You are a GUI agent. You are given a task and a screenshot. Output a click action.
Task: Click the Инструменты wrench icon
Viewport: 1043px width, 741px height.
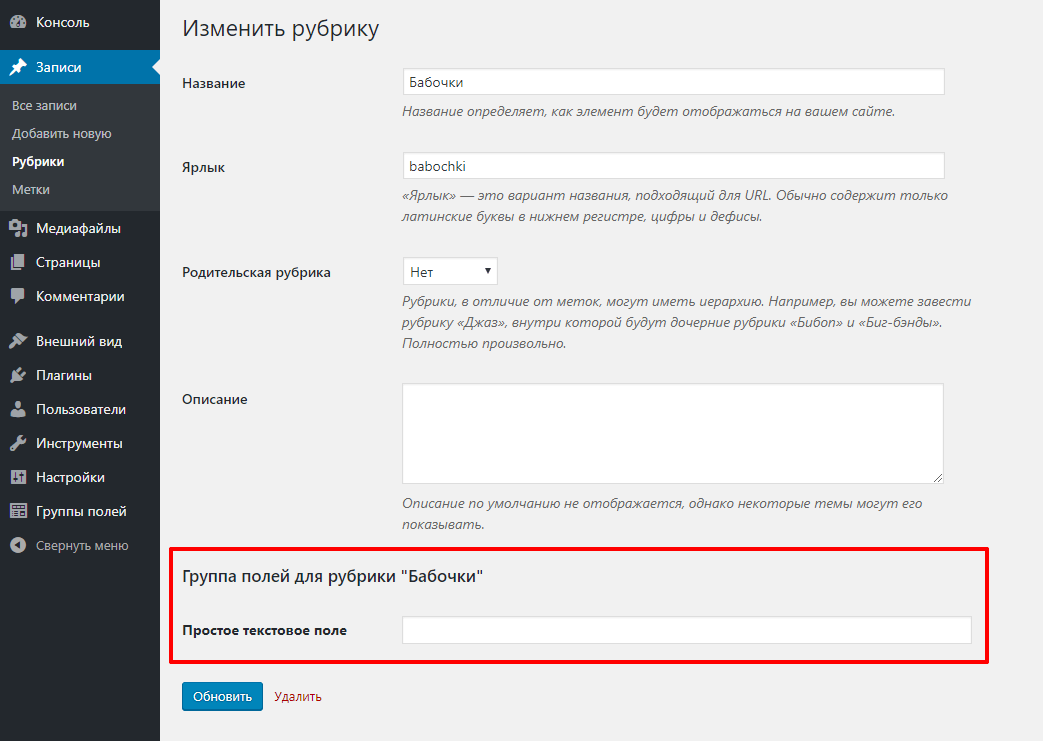click(18, 443)
